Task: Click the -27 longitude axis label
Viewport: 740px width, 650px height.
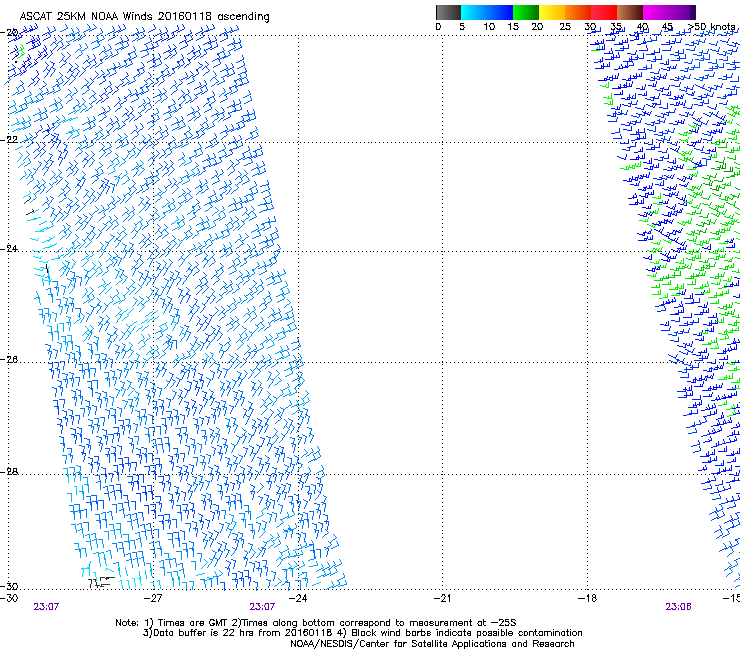Action: coord(153,599)
